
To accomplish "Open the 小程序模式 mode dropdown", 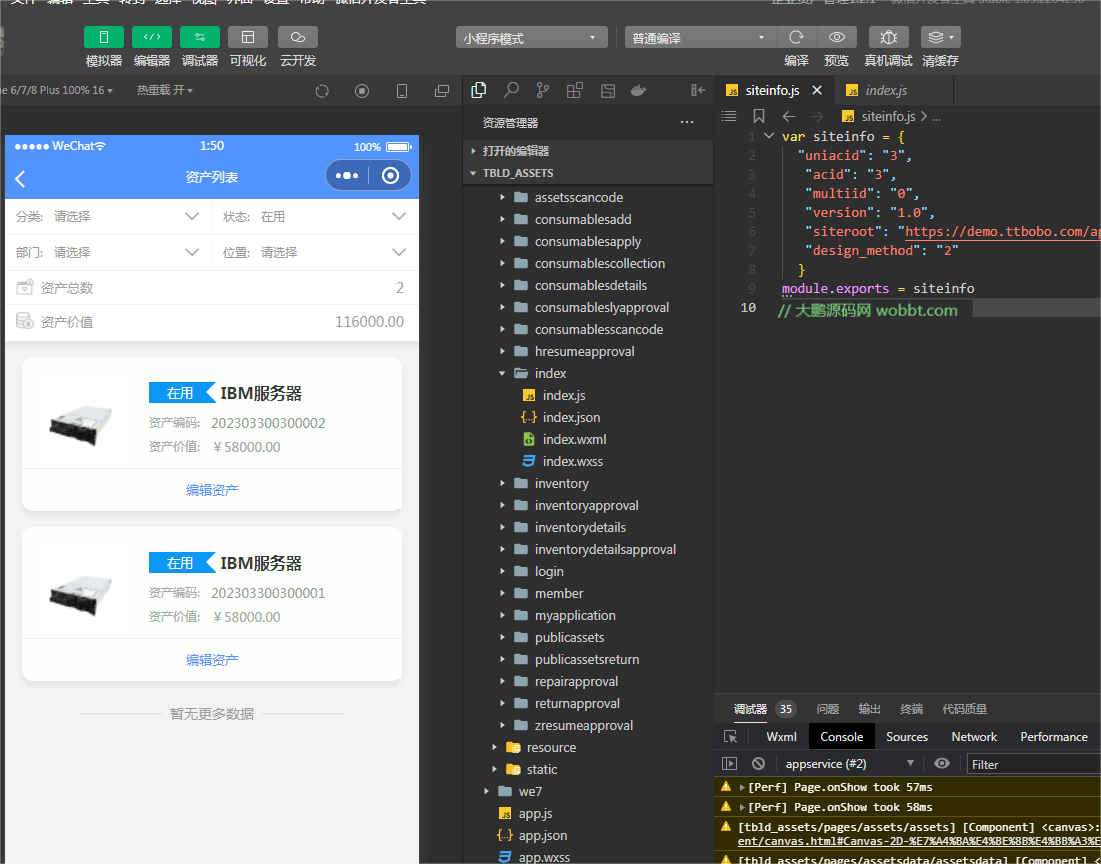I will [x=531, y=36].
